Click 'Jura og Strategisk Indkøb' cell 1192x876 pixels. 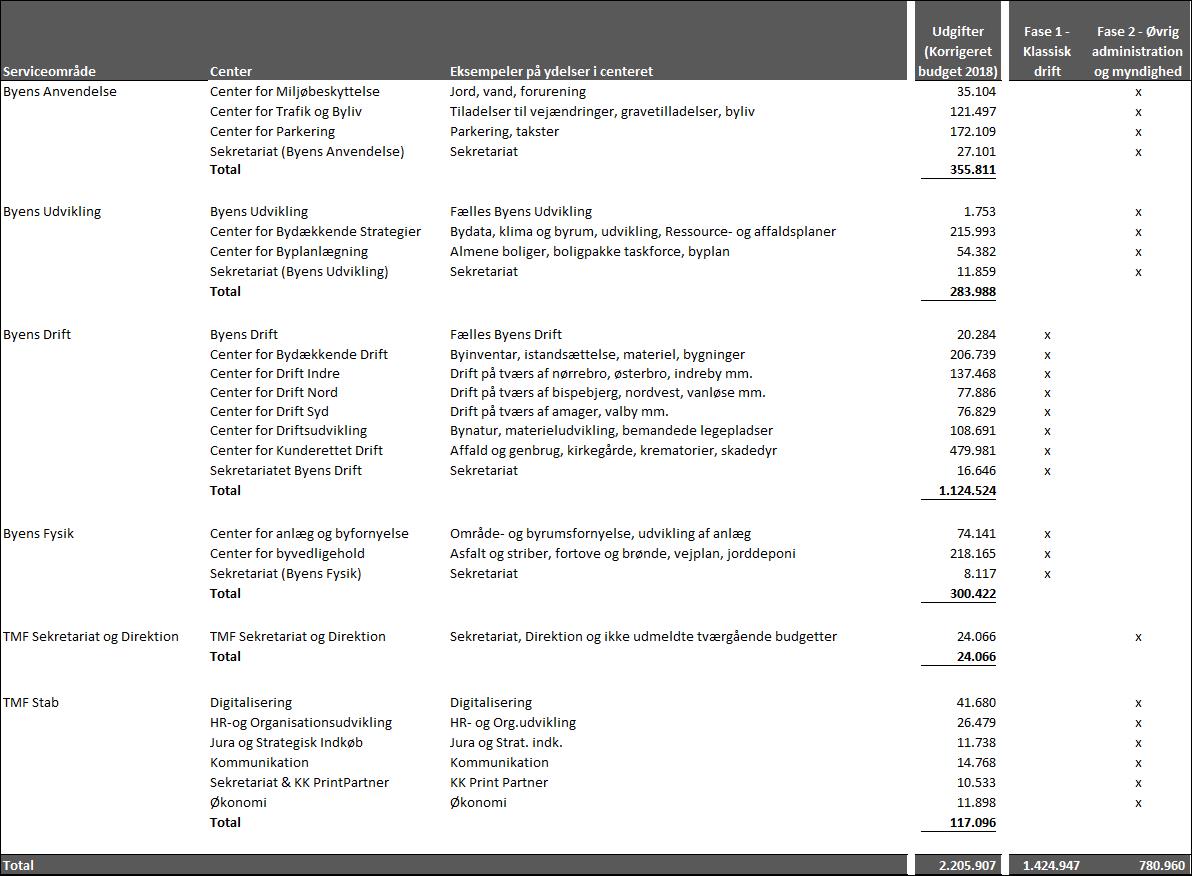(287, 742)
